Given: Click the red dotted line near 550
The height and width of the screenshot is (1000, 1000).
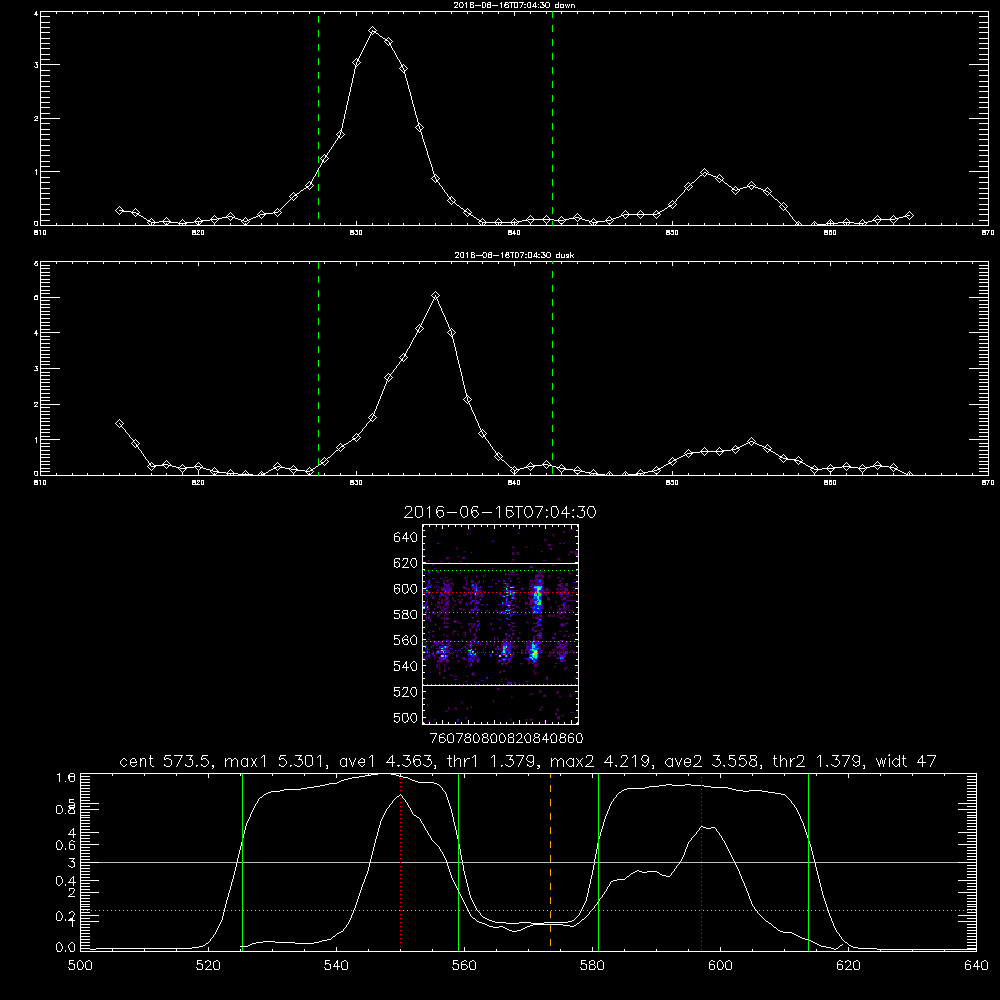Looking at the screenshot, I should pyautogui.click(x=401, y=861).
